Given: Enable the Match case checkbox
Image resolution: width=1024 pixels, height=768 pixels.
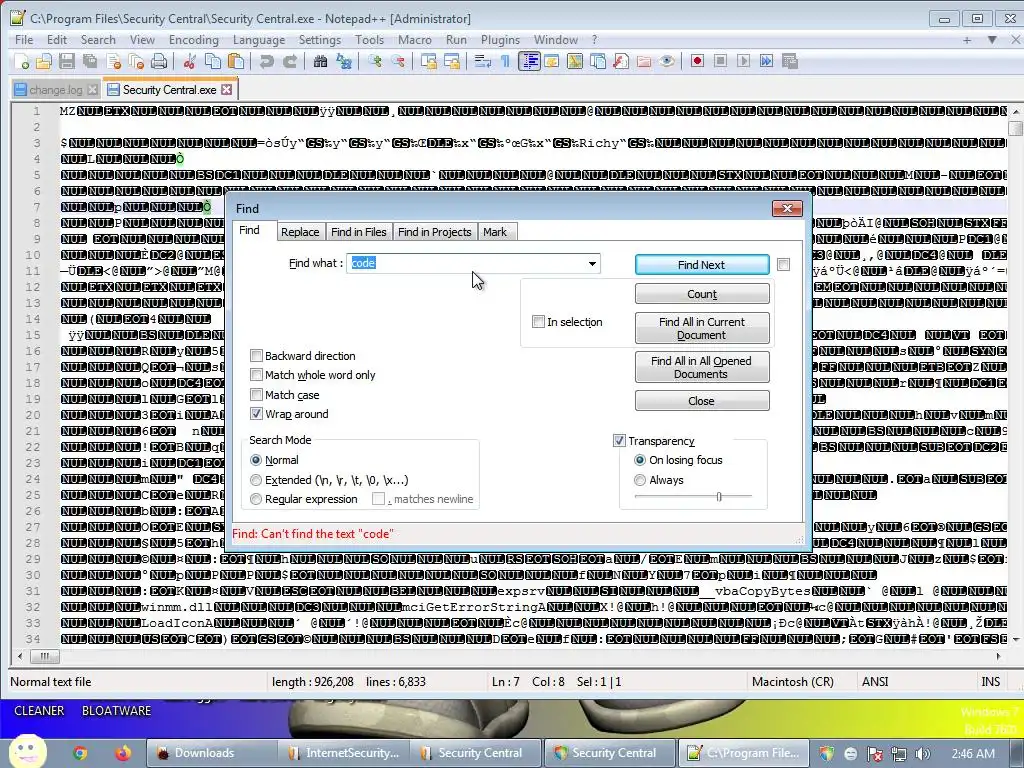Looking at the screenshot, I should click(x=256, y=395).
